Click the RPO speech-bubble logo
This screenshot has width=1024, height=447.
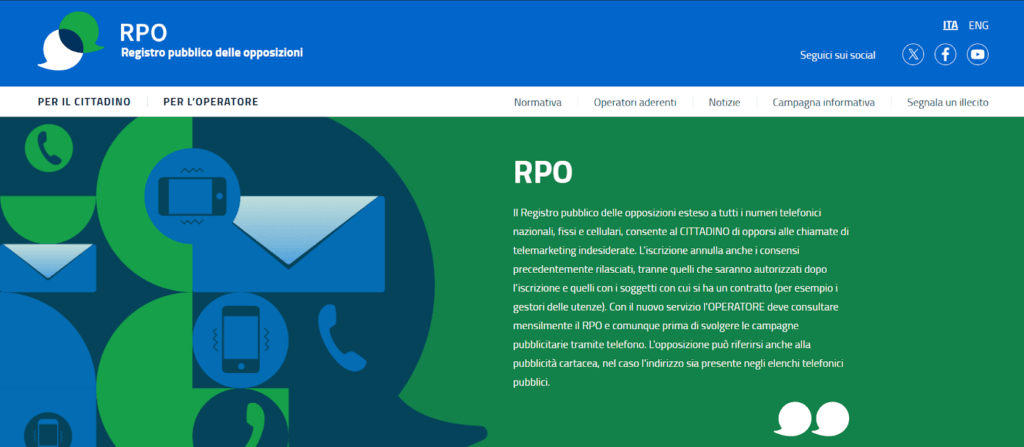coord(71,41)
